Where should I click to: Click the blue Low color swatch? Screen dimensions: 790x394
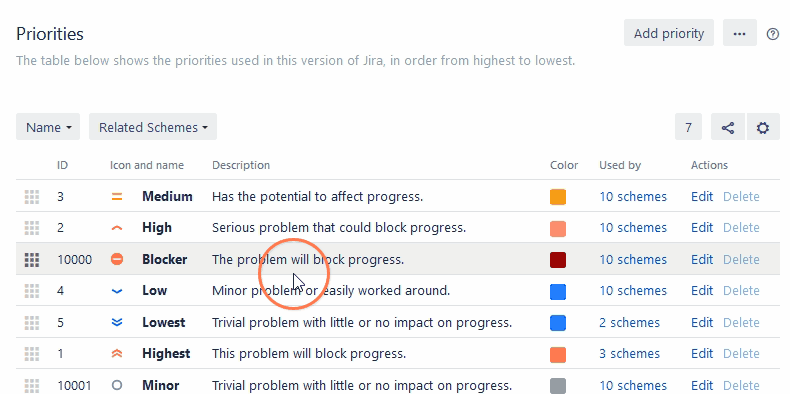[558, 291]
